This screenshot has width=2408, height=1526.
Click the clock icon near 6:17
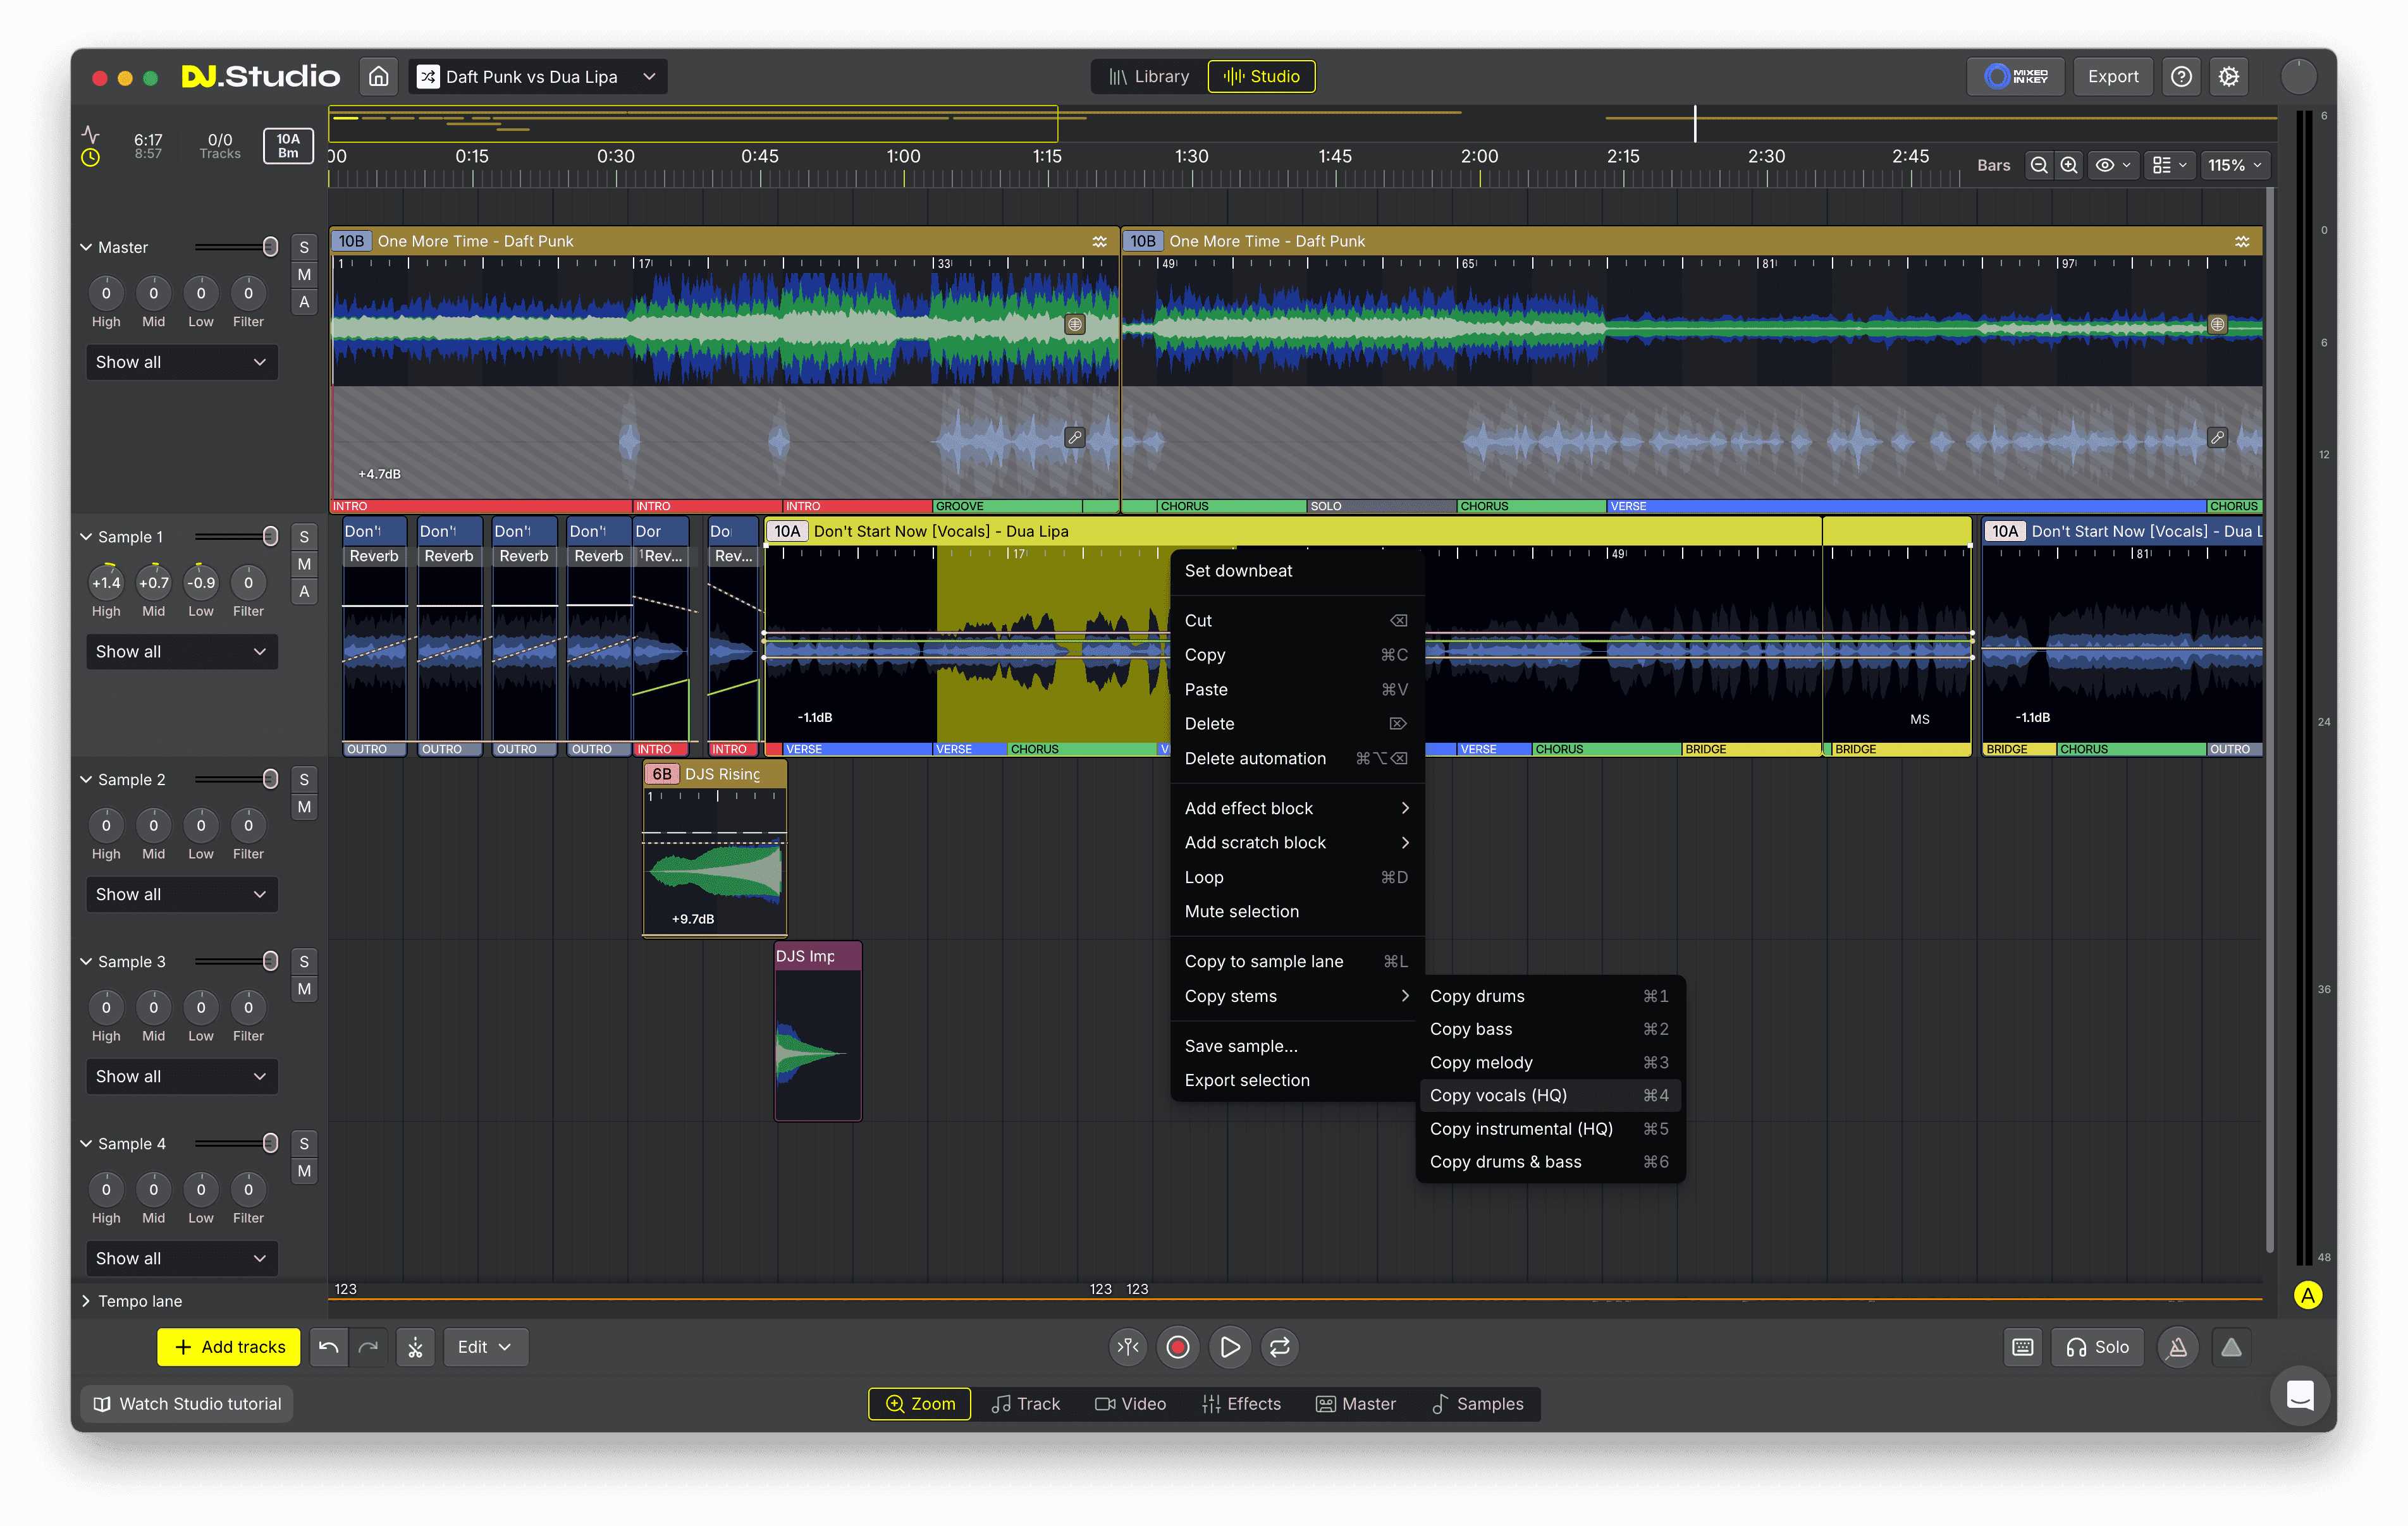(90, 157)
